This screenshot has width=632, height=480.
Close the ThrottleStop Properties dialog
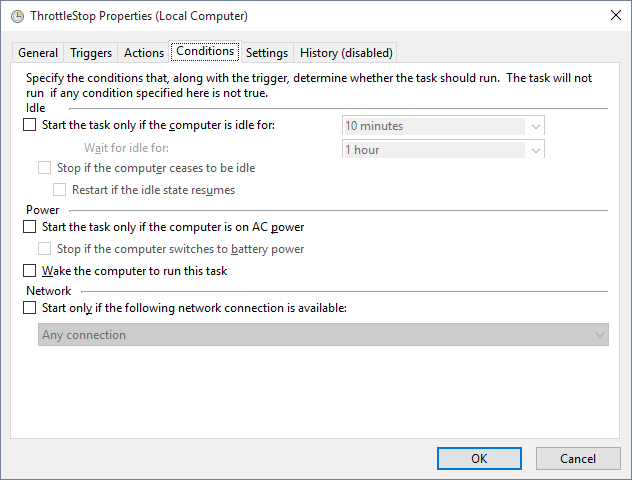click(612, 16)
